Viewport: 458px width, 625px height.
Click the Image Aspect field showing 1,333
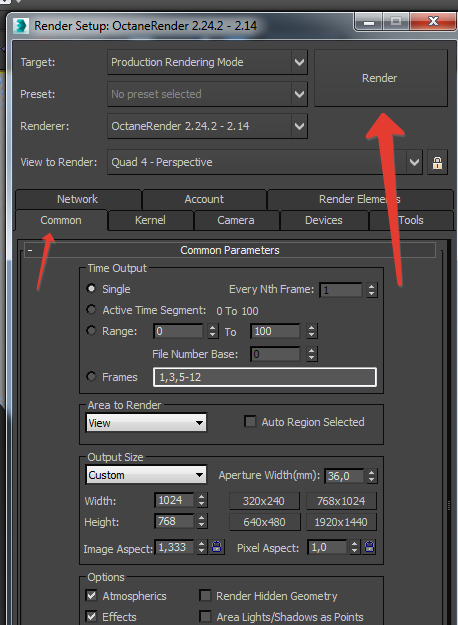175,547
